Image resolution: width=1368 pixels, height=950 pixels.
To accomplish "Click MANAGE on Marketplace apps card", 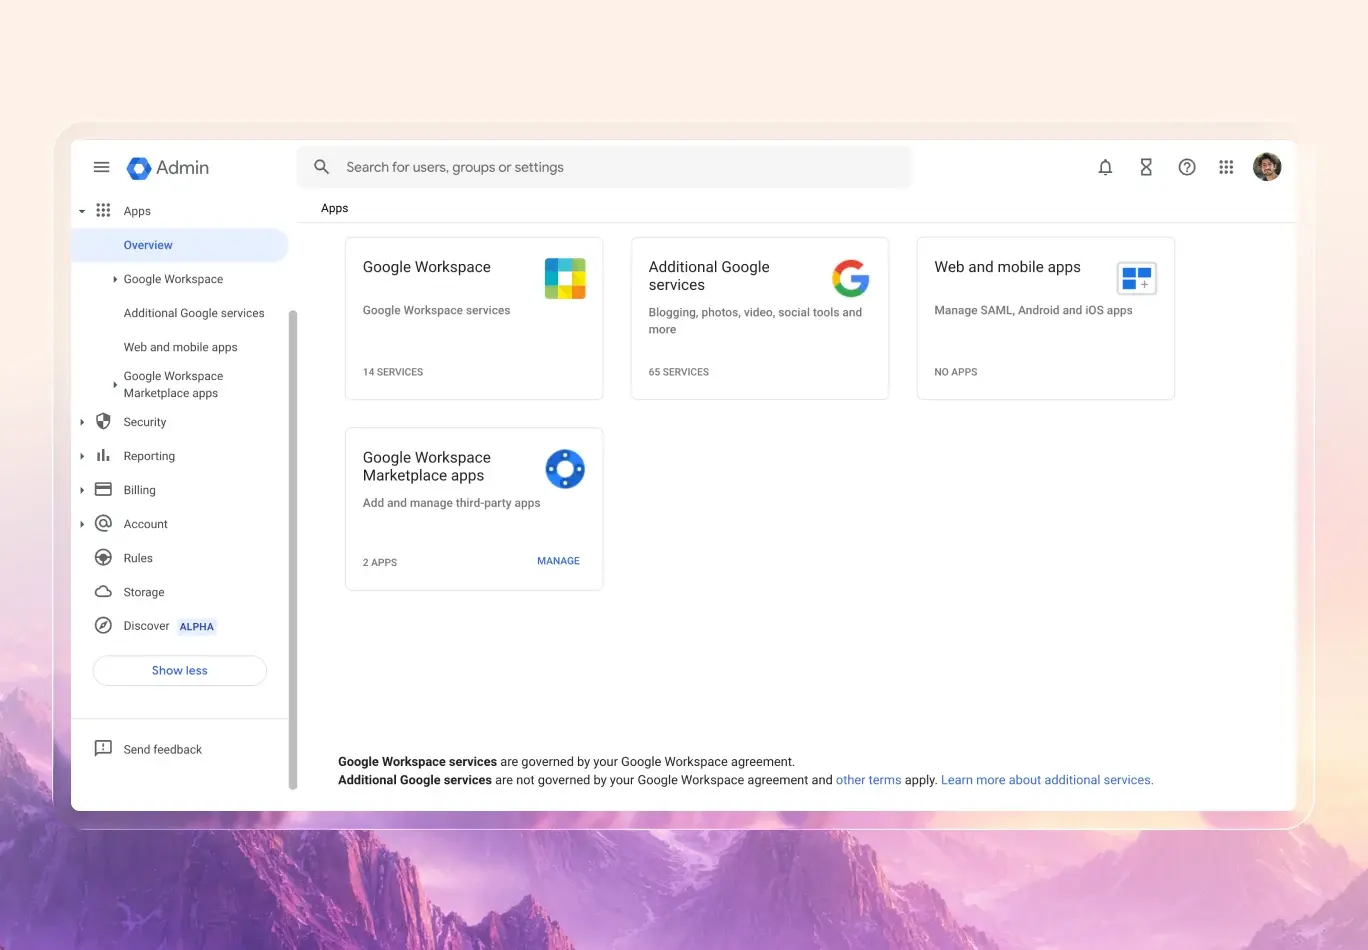I will (558, 561).
